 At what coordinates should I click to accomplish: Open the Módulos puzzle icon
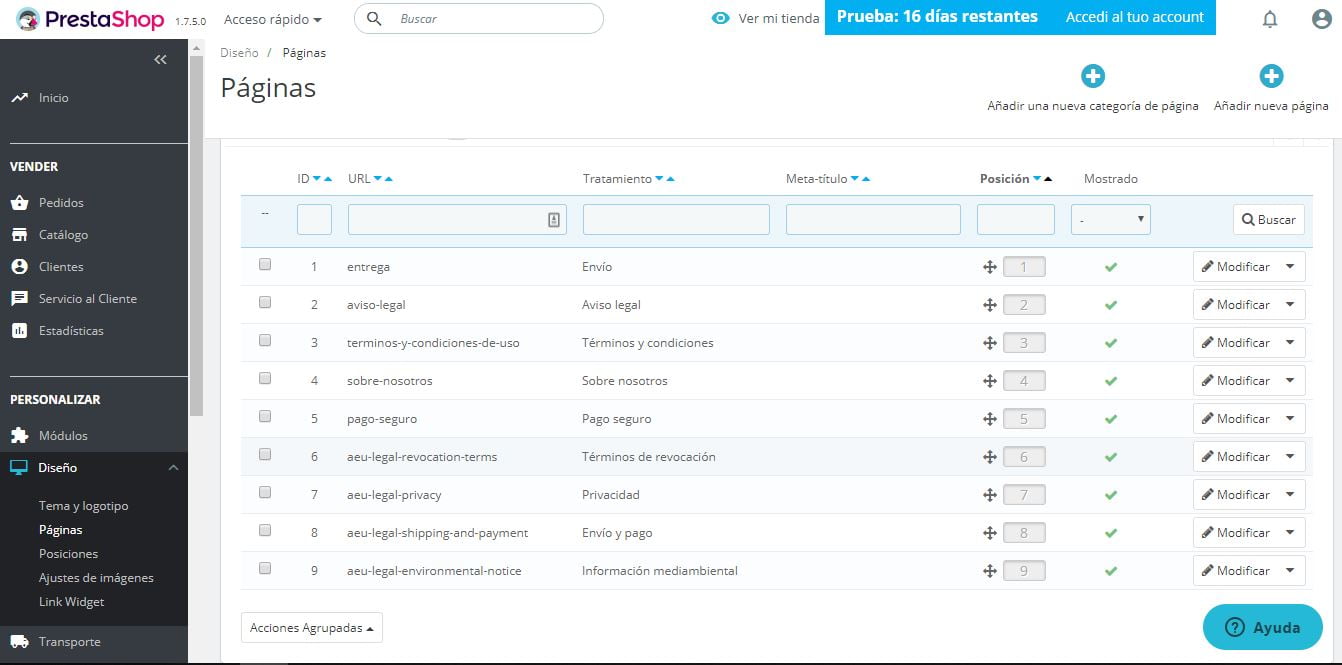click(x=21, y=436)
